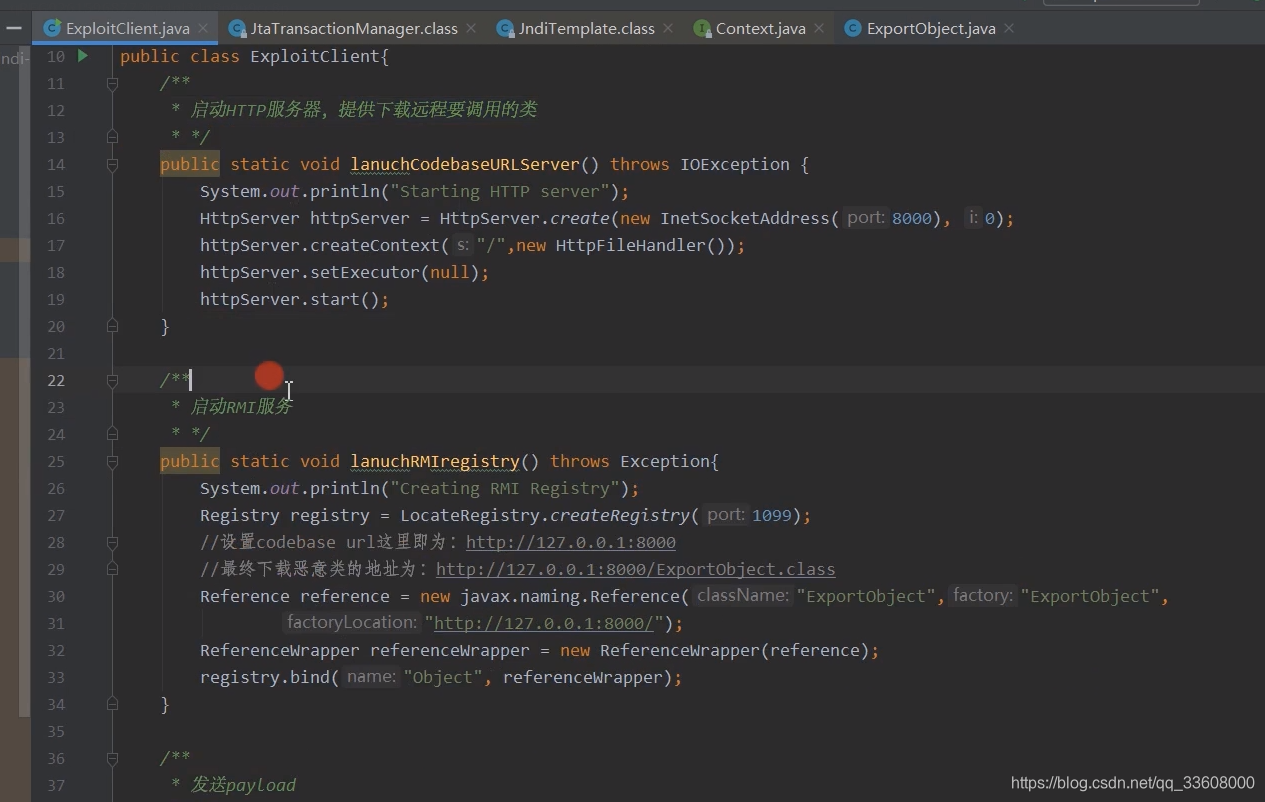
Task: Fold comment end marker at line 24
Action: point(112,434)
